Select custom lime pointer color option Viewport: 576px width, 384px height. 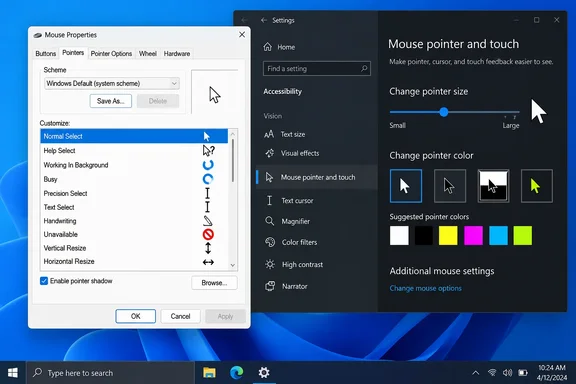537,186
